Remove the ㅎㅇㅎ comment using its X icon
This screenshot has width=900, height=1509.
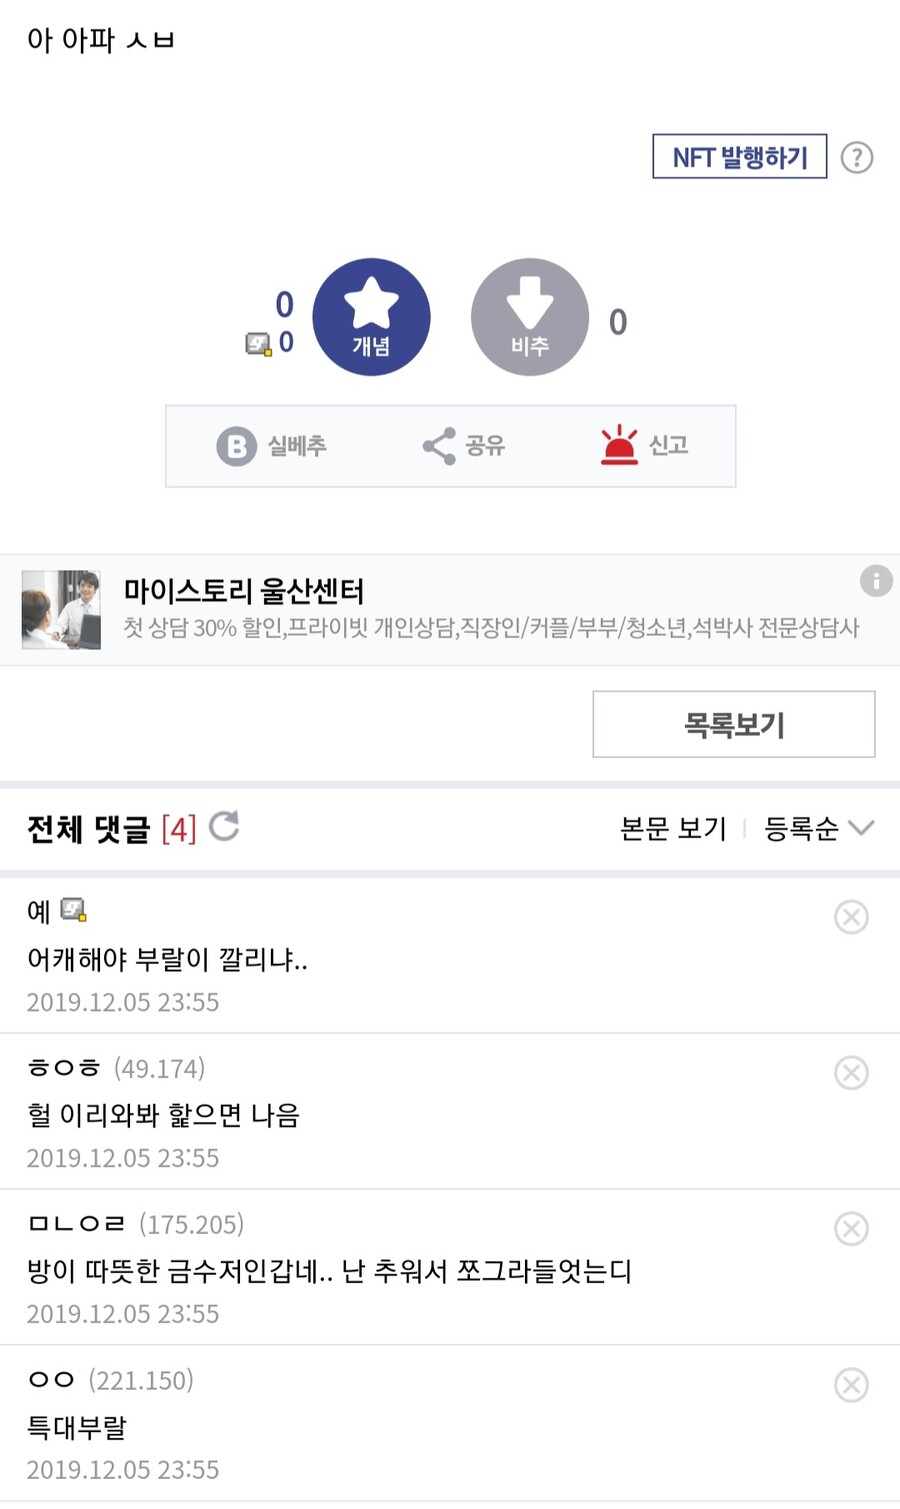tap(851, 1073)
